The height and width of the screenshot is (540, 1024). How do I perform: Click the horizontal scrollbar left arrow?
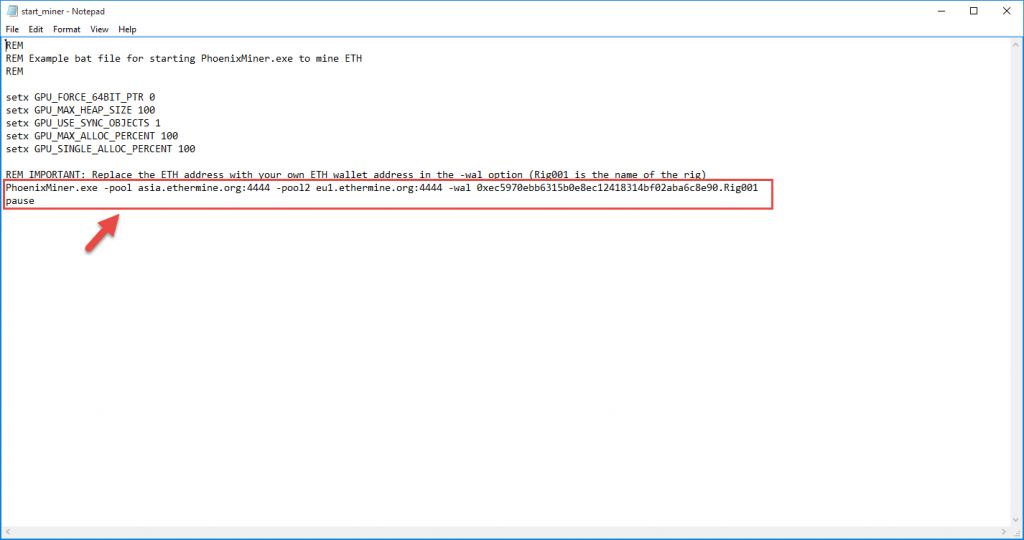point(7,532)
